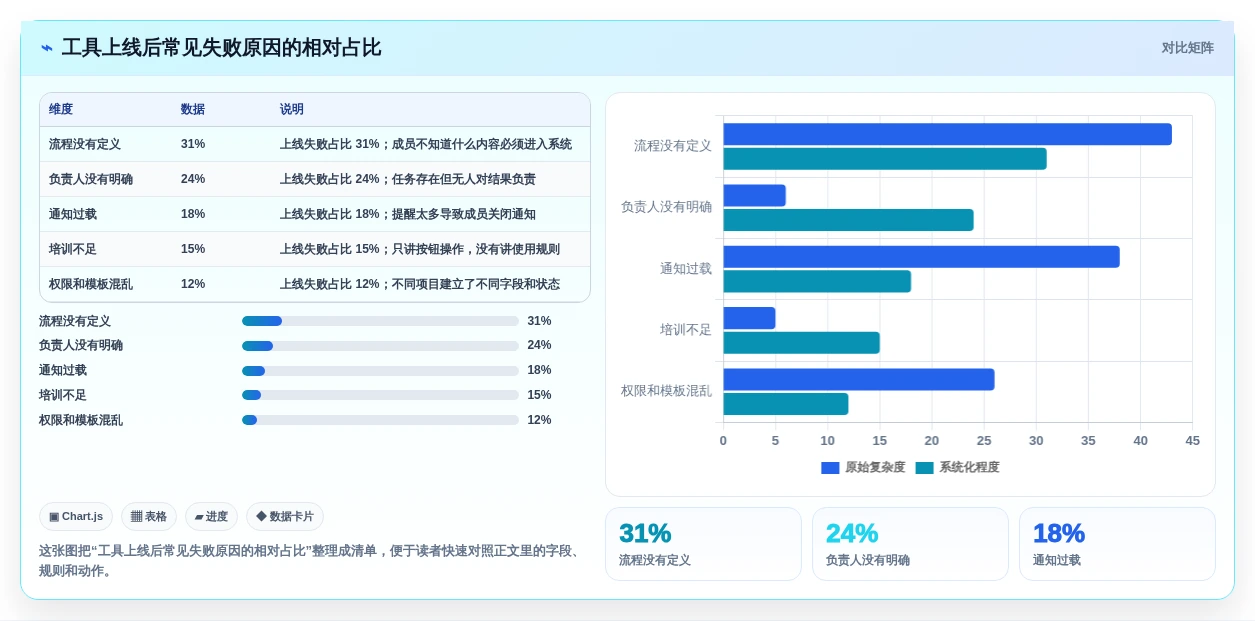Open the 31% 流程没有定义 data card
Viewport: 1255px width, 621px height.
[703, 544]
